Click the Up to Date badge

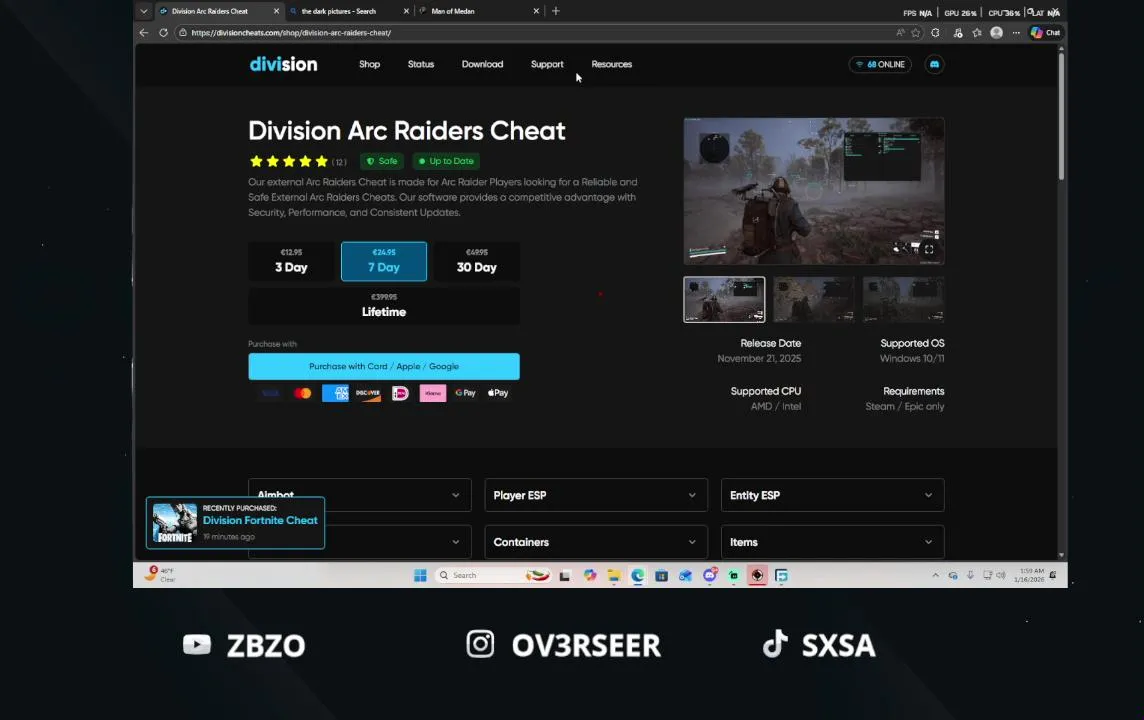pyautogui.click(x=446, y=161)
